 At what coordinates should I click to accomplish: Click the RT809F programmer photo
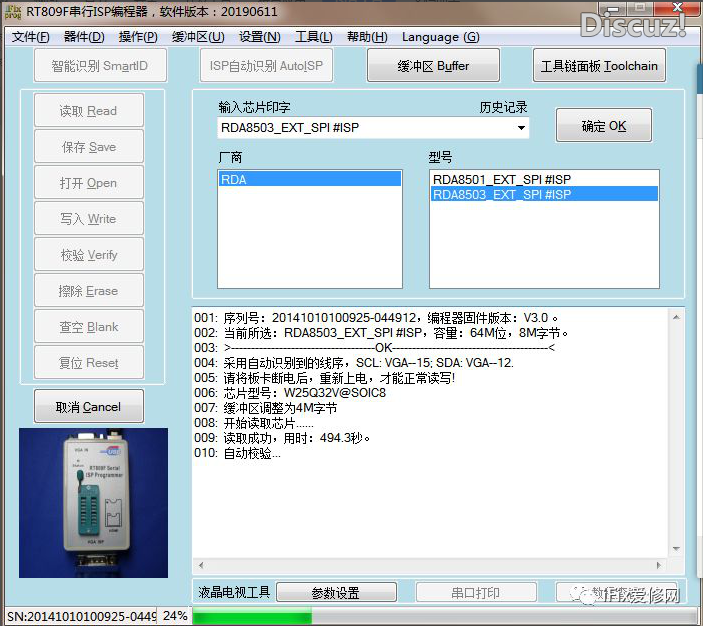93,503
